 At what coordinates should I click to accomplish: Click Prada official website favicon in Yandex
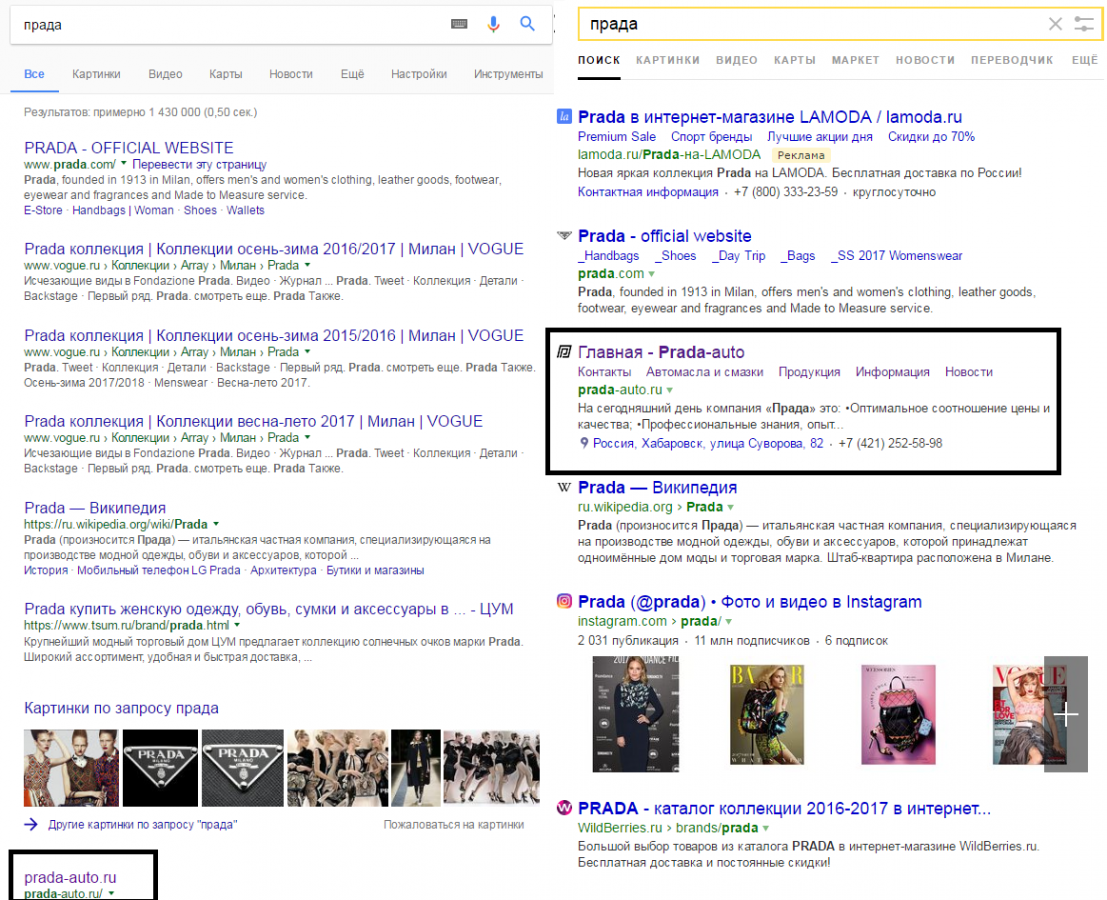[564, 236]
